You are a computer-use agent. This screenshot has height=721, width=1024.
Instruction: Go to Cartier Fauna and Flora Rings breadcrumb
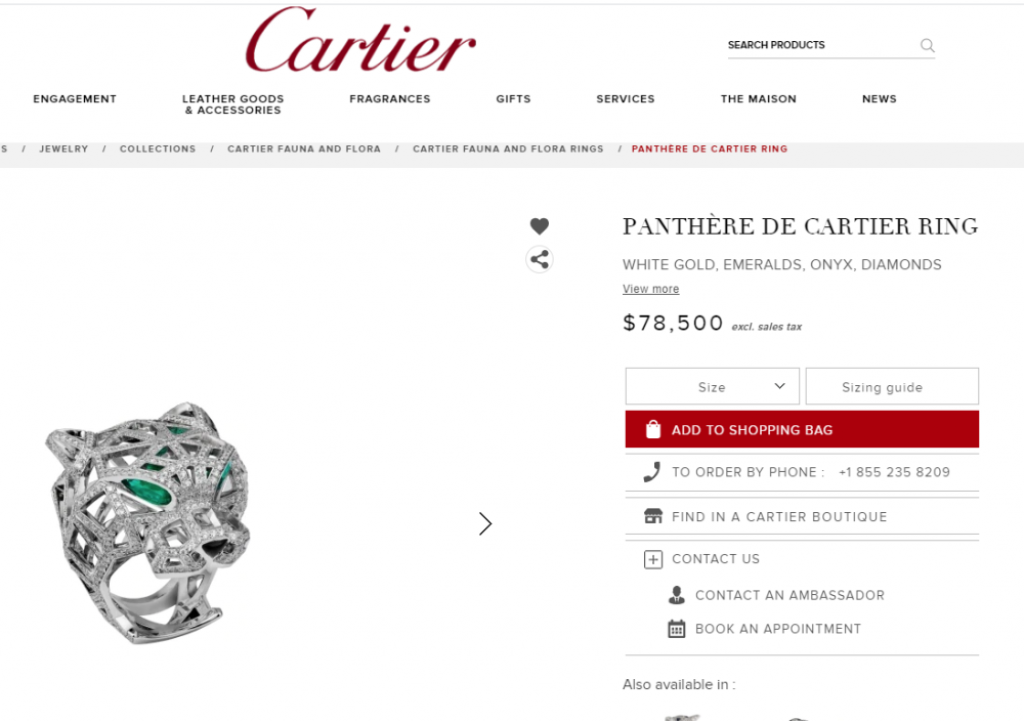(508, 149)
